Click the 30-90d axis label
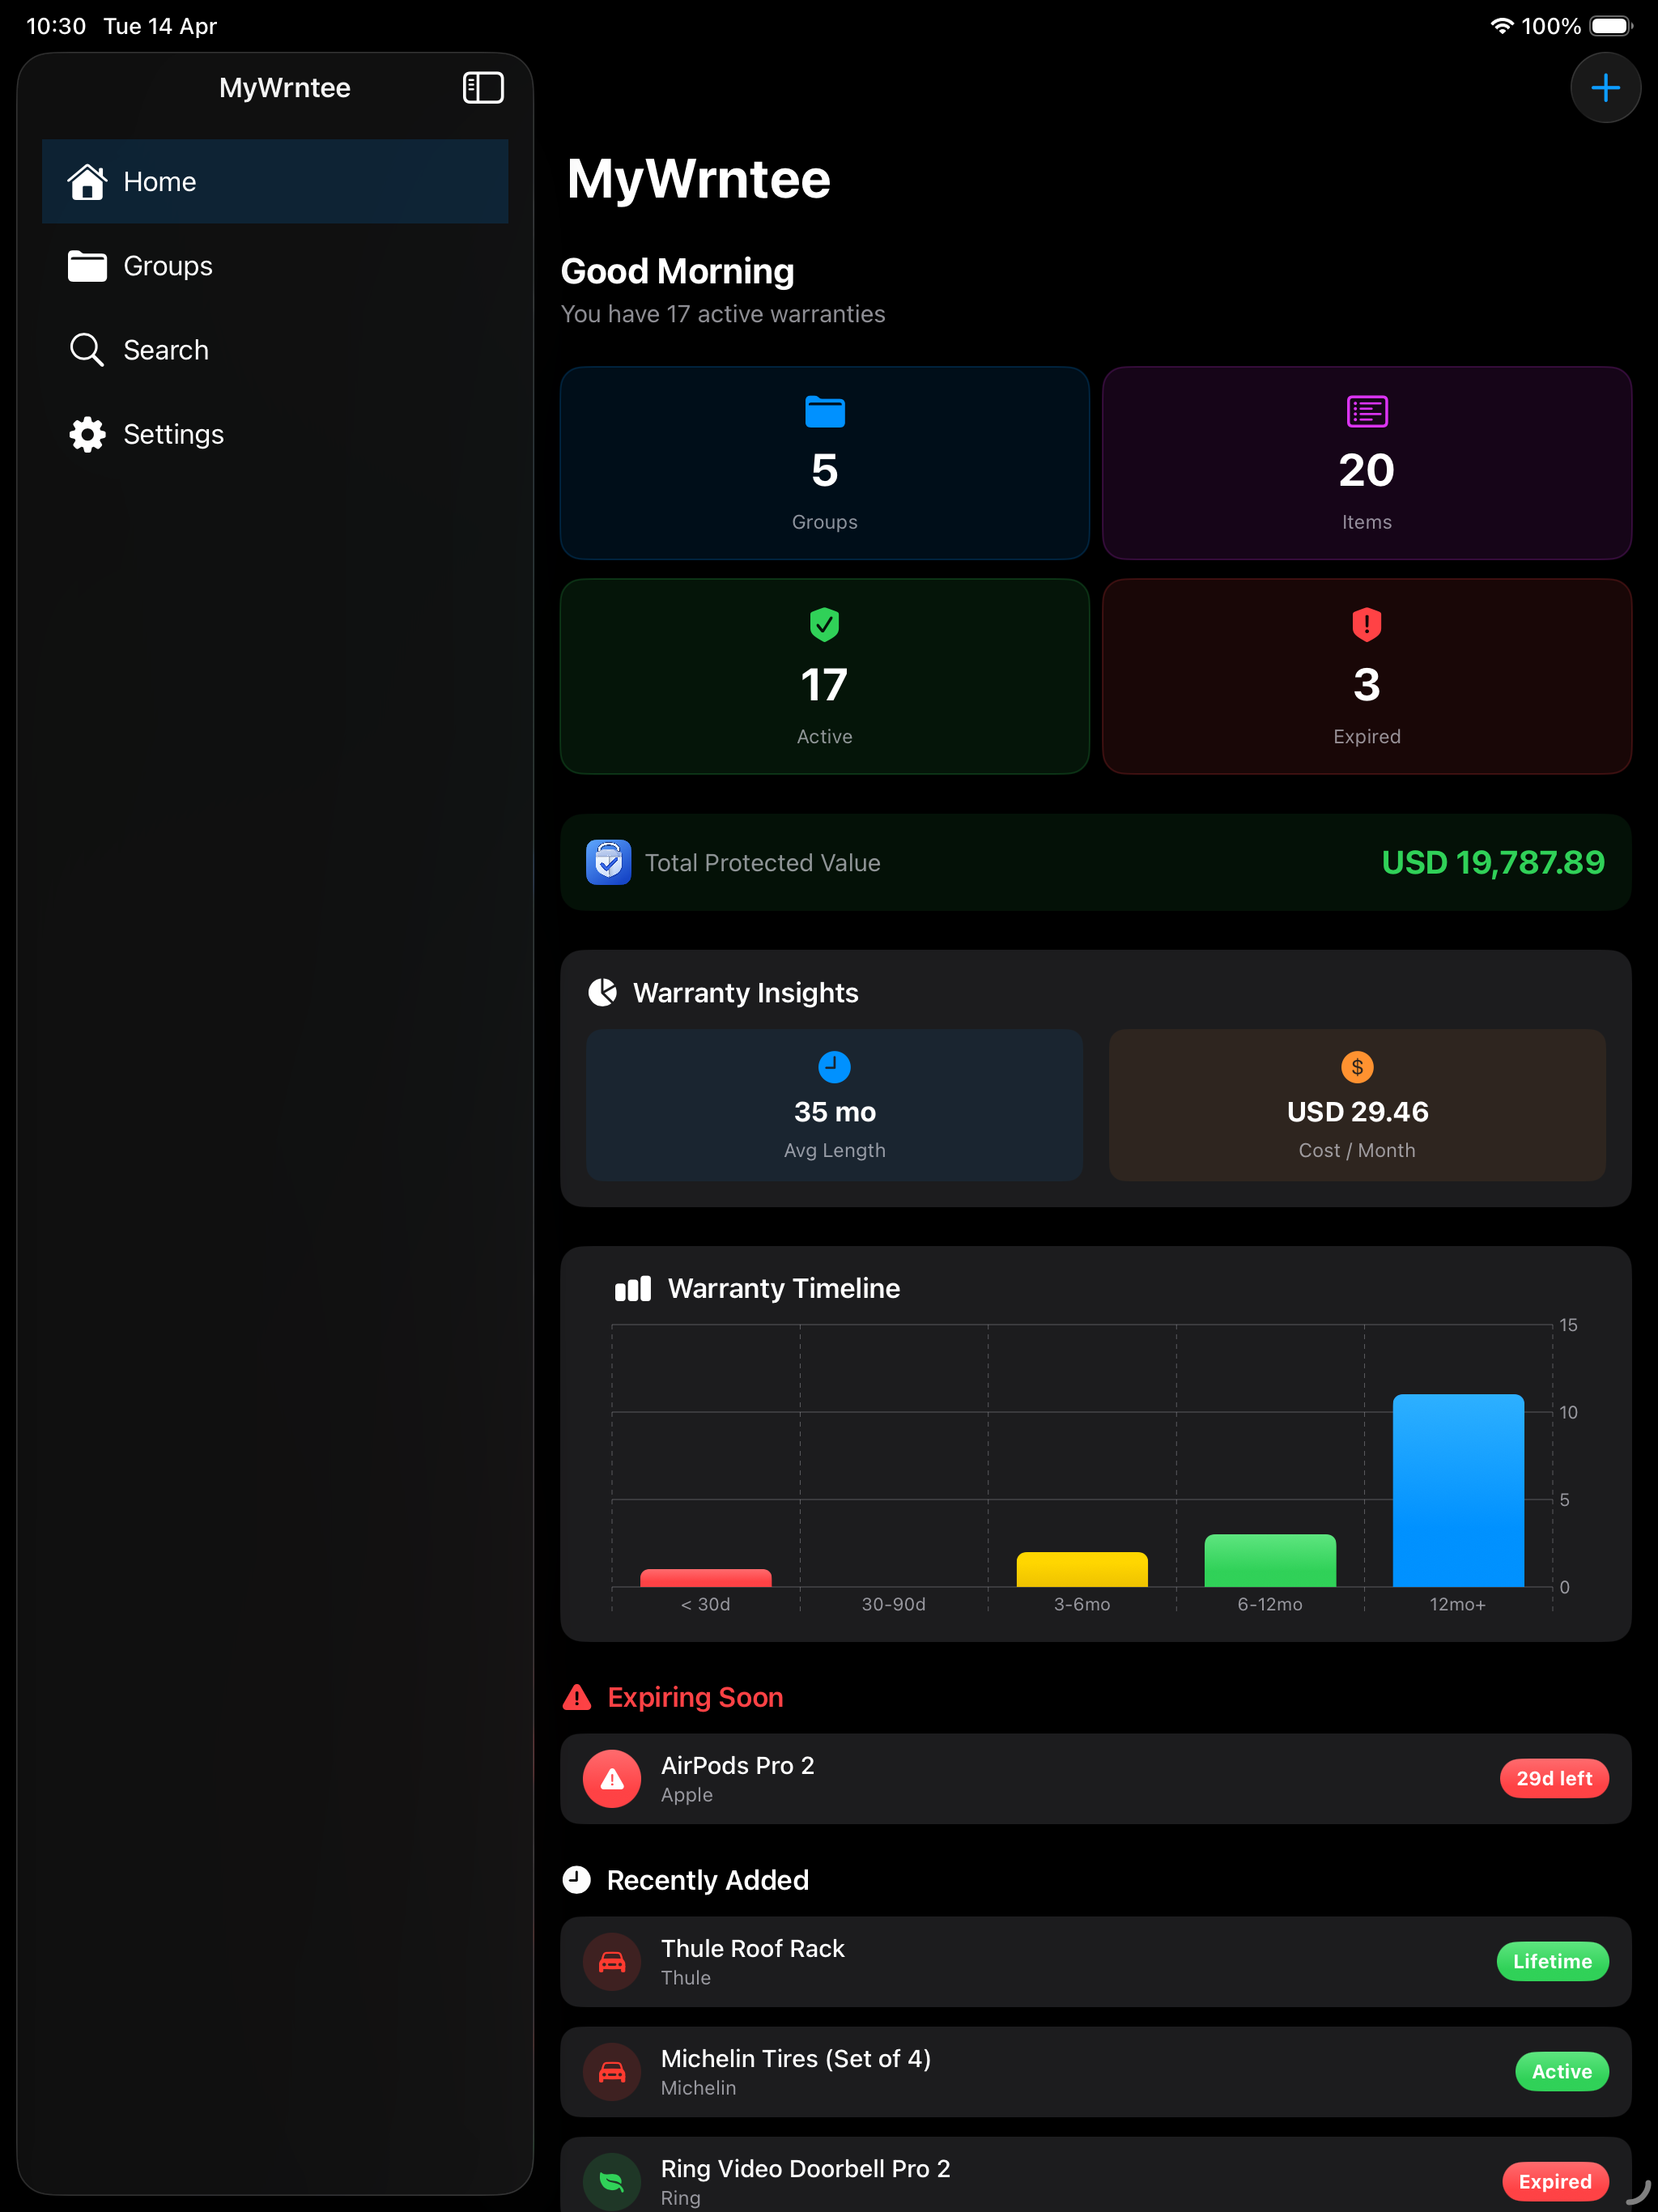 (x=893, y=1604)
